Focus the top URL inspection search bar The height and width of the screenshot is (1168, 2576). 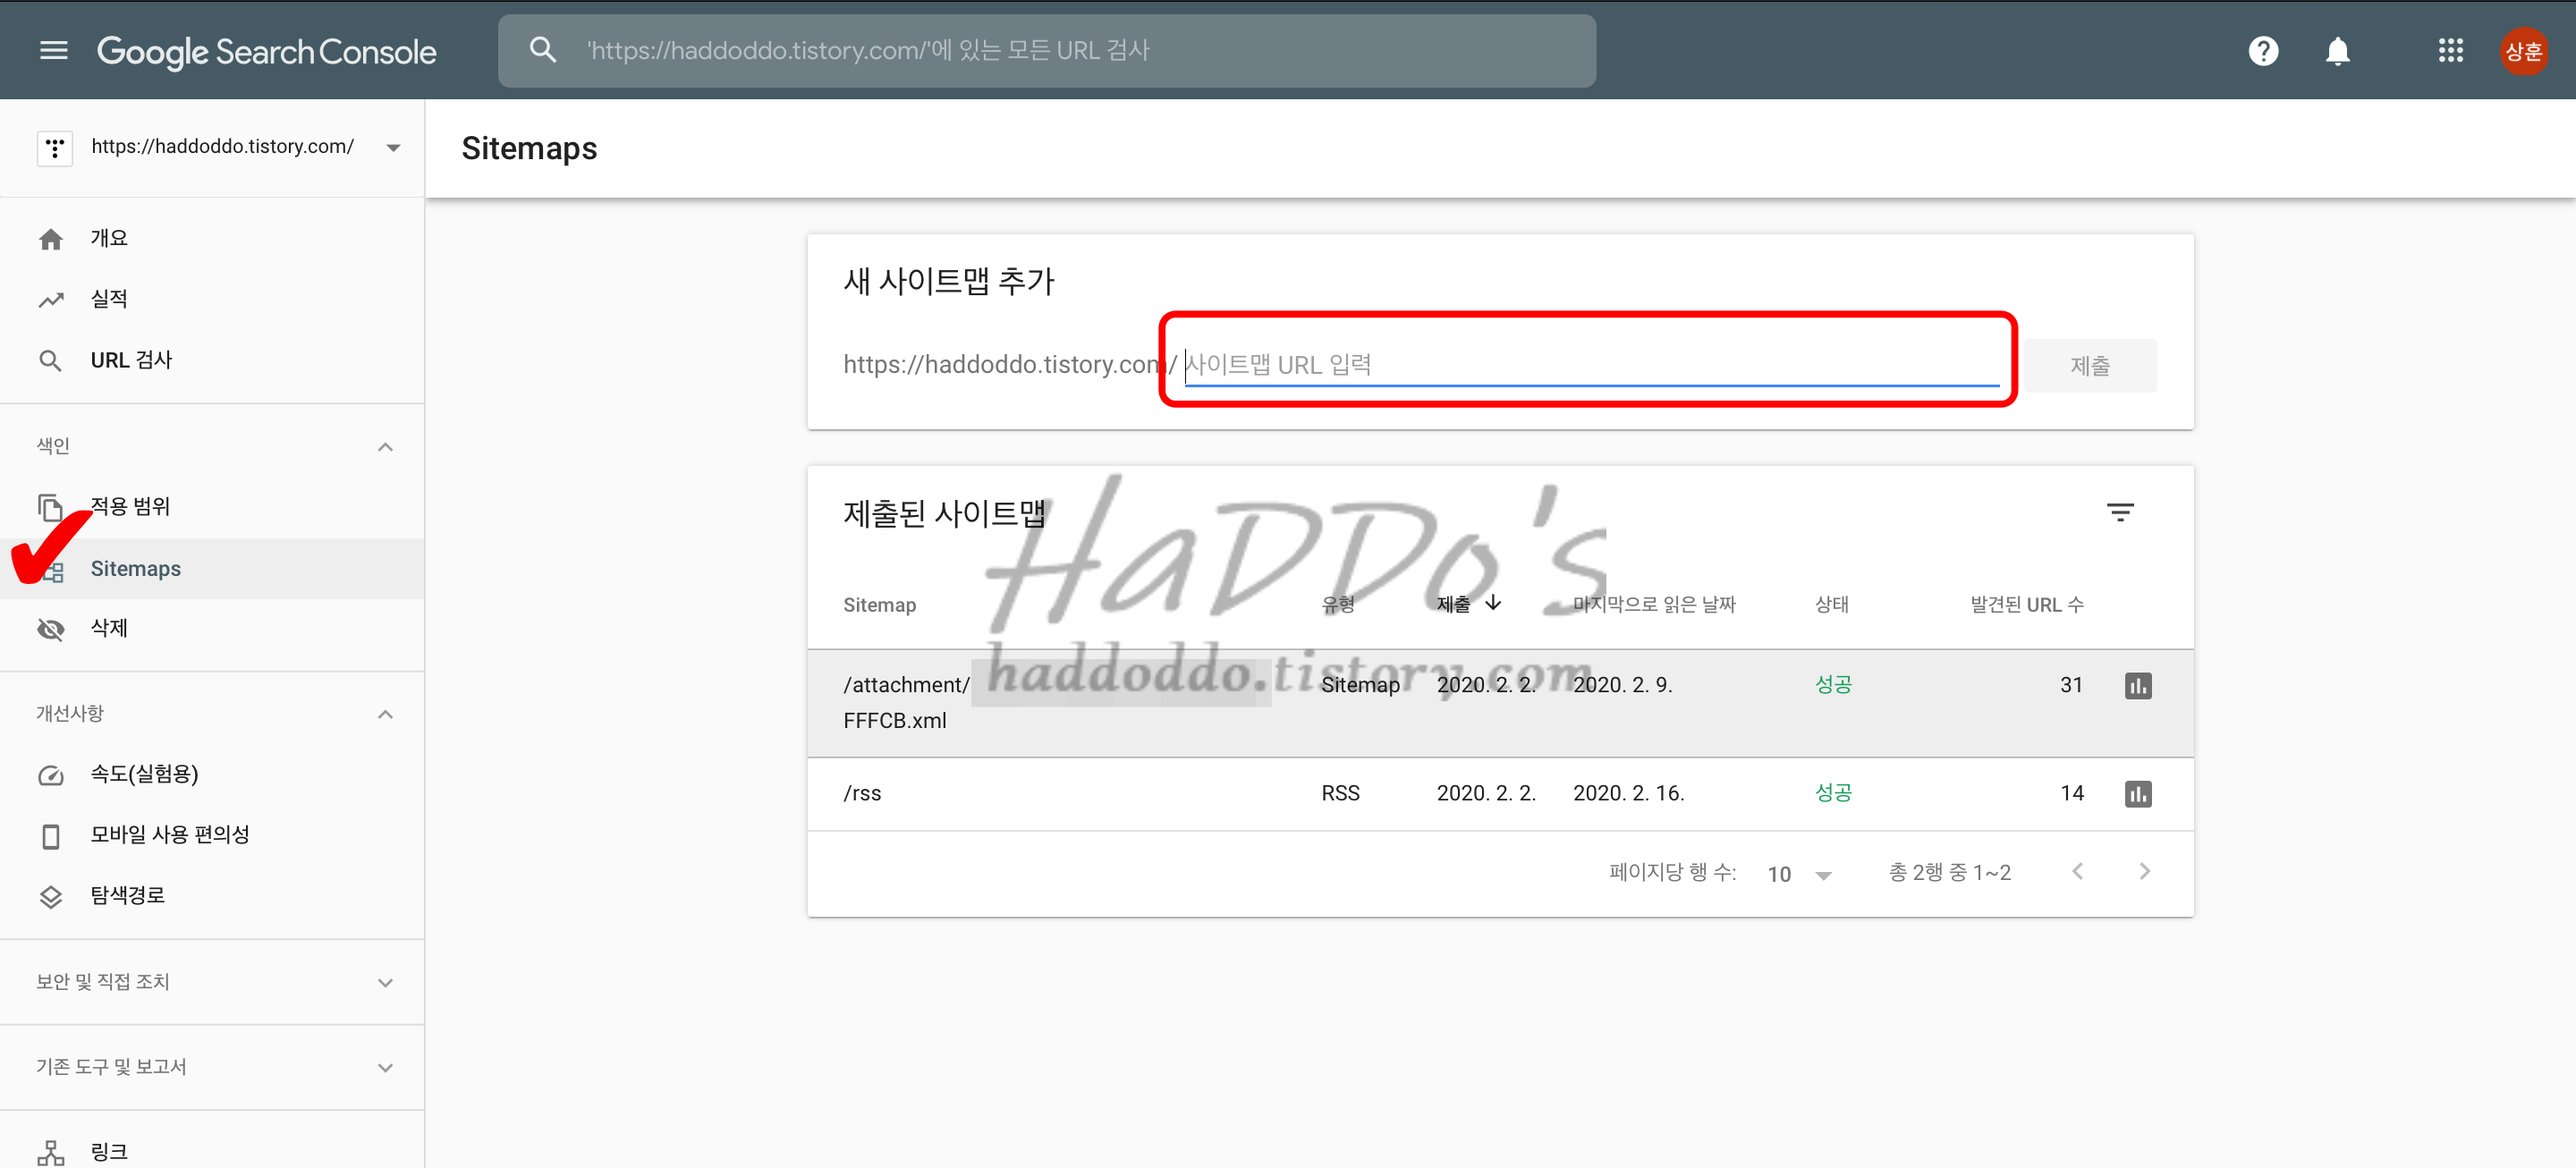[1046, 50]
